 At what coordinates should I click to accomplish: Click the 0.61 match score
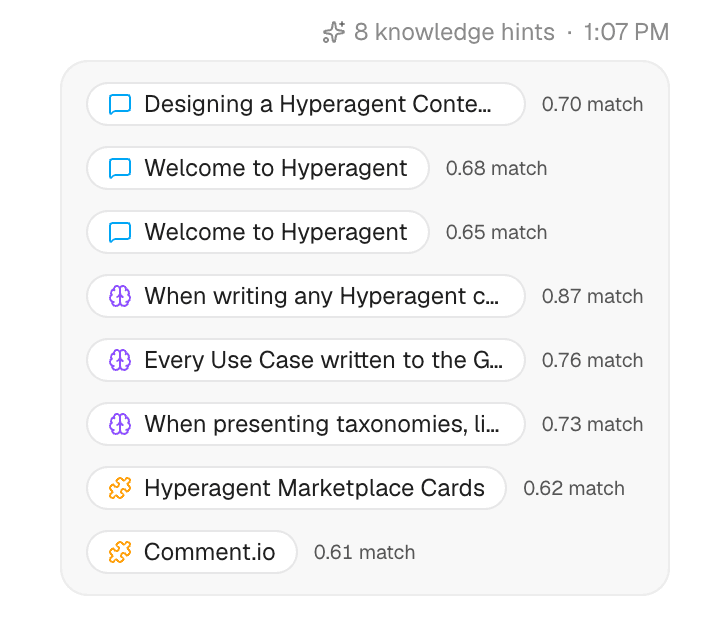pos(364,552)
